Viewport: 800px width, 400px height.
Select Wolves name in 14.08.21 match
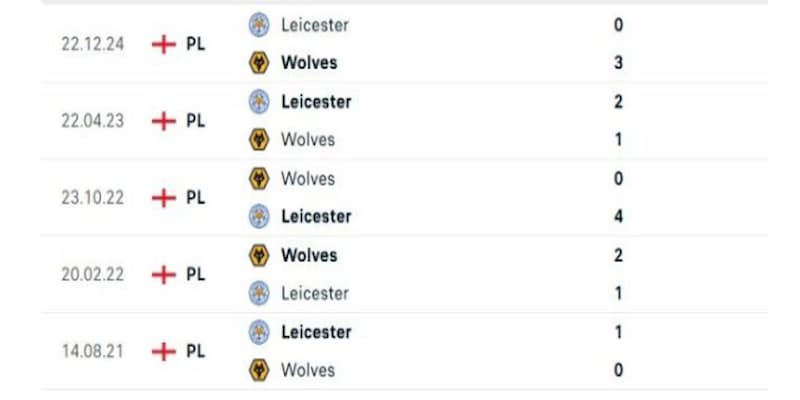(x=308, y=370)
